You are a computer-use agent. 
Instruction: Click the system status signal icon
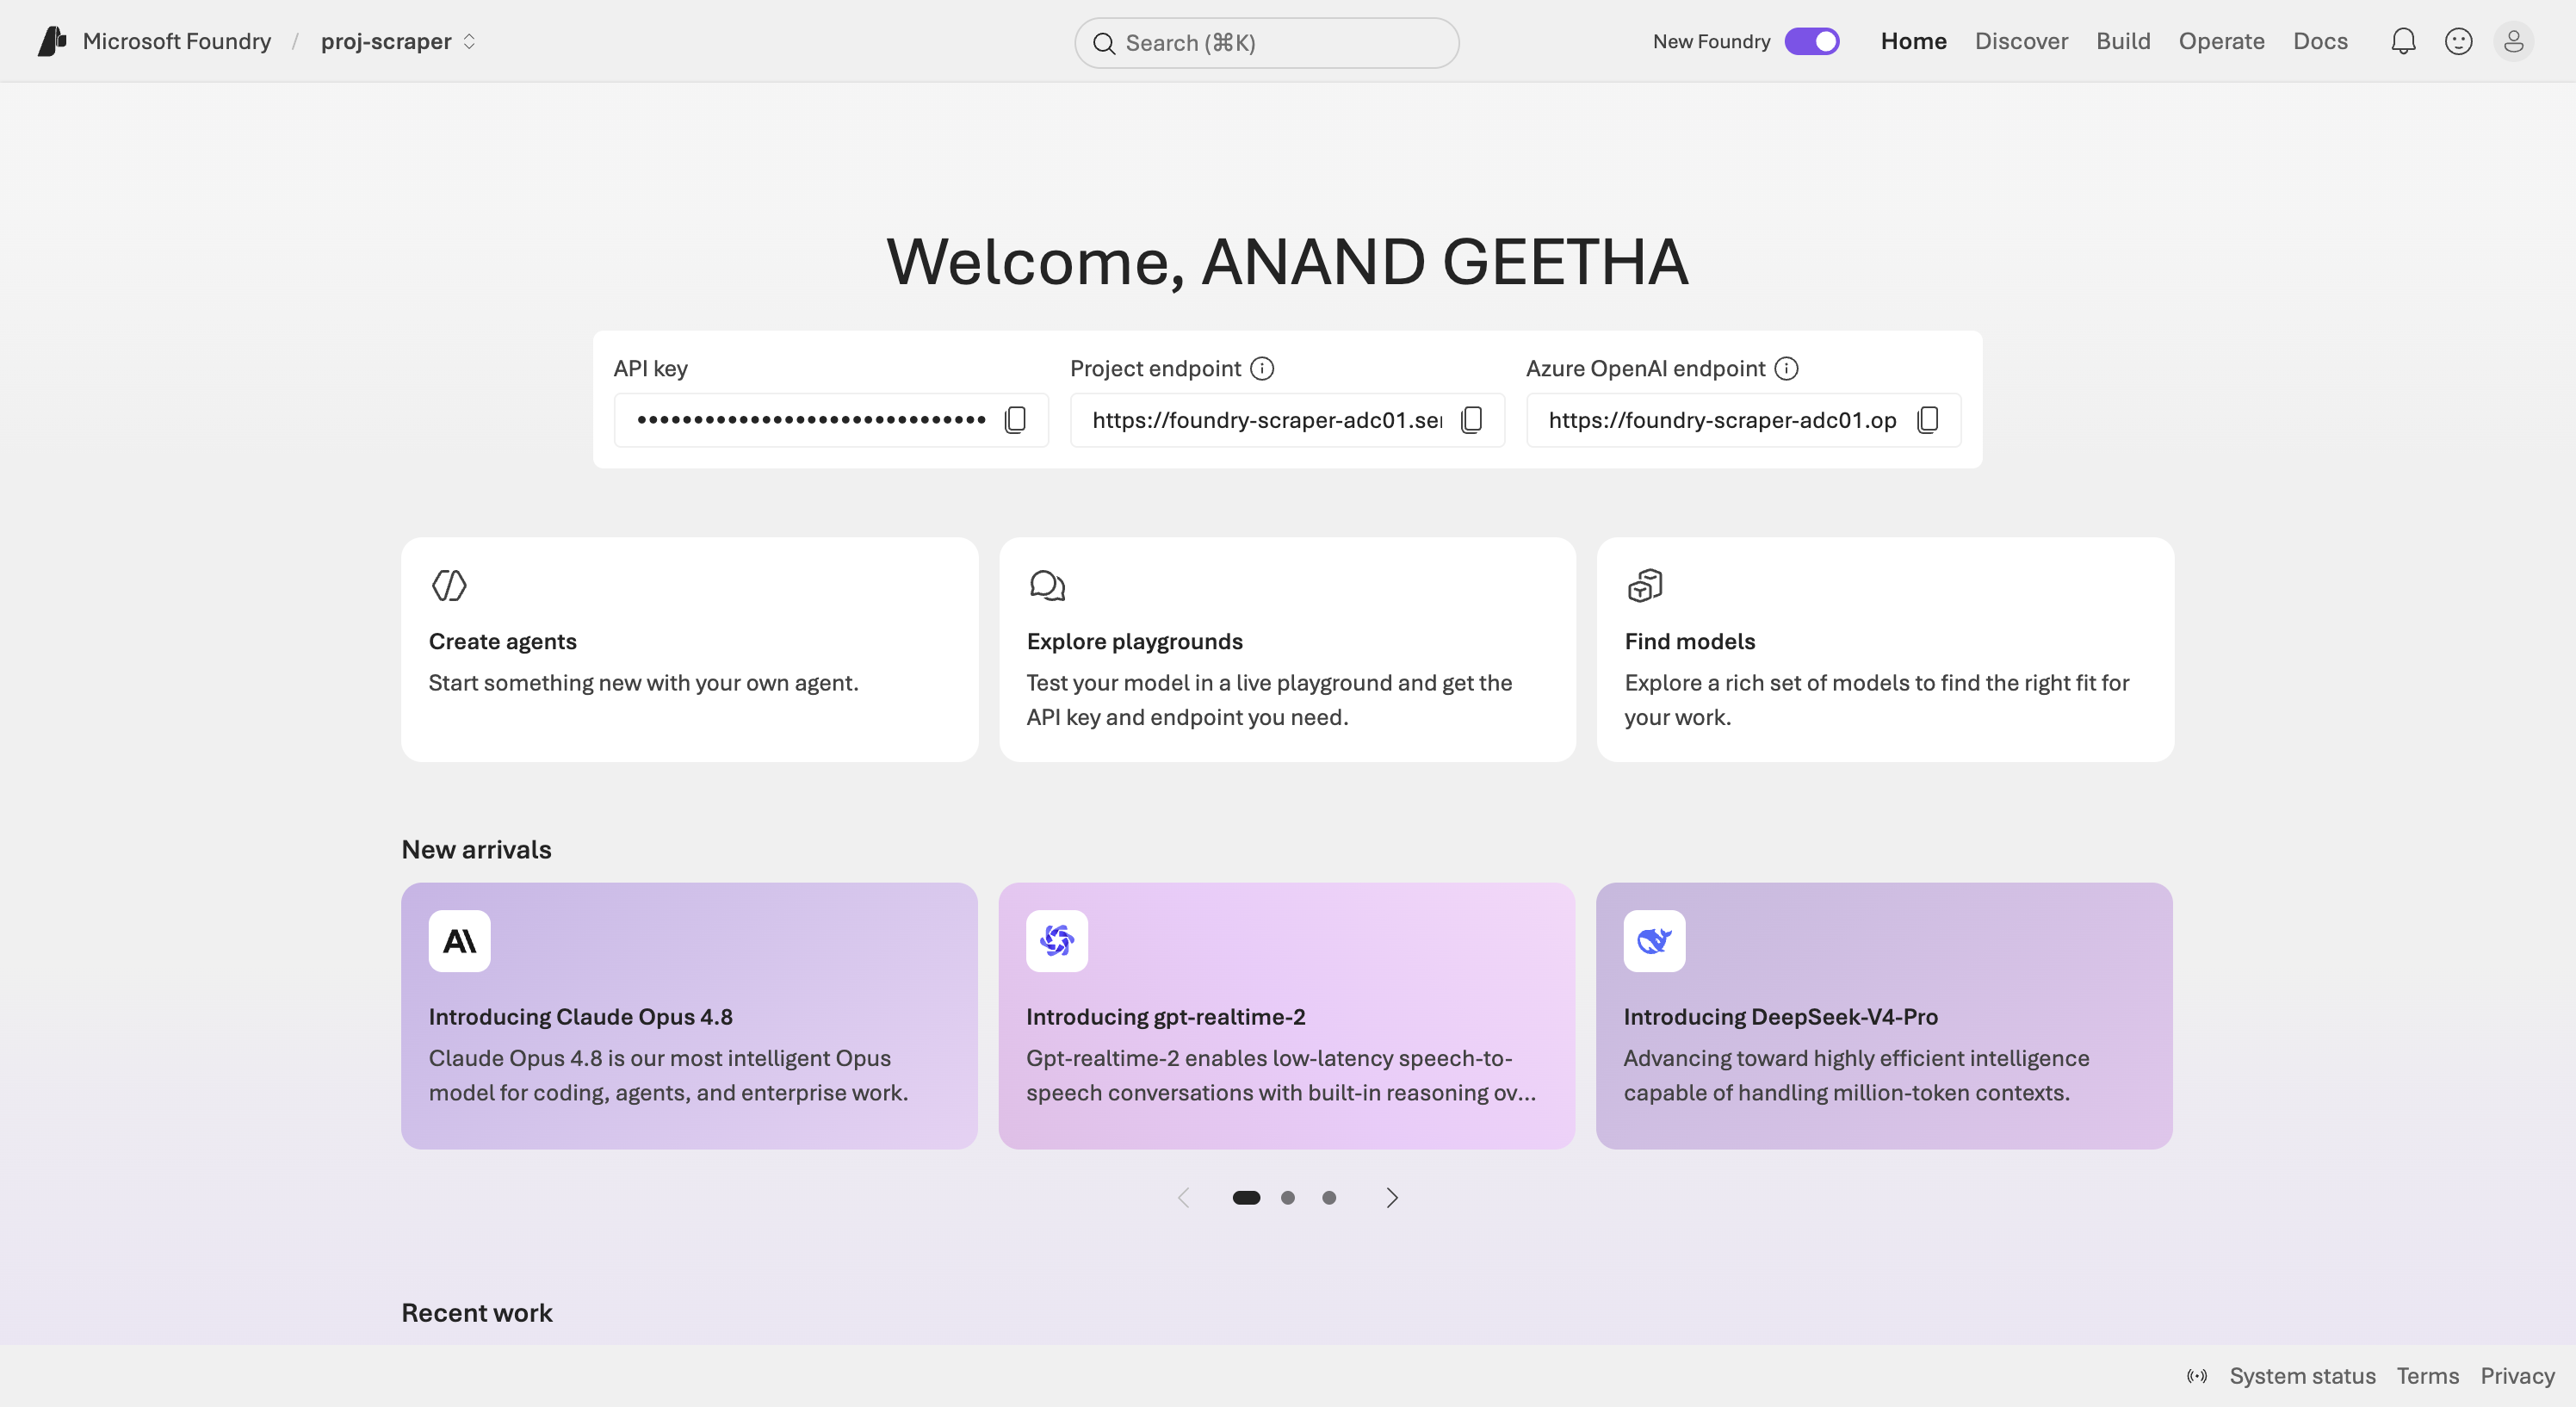pos(2197,1376)
